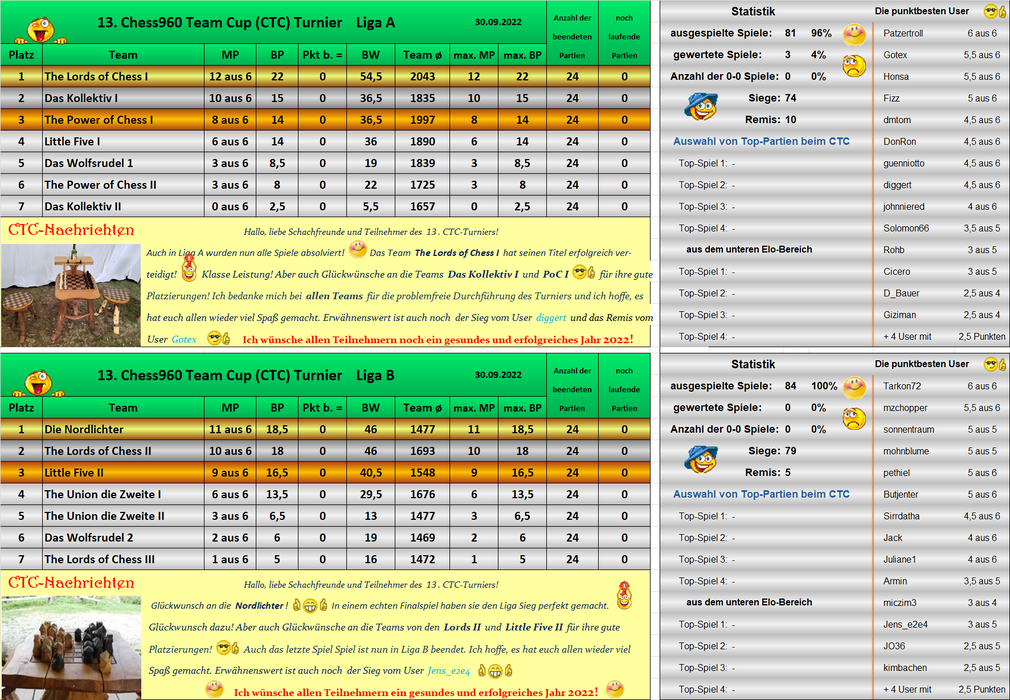Click thumbs-up smileys after cyan 'Jens_e2e4'
The image size is (1010, 700).
[495, 671]
